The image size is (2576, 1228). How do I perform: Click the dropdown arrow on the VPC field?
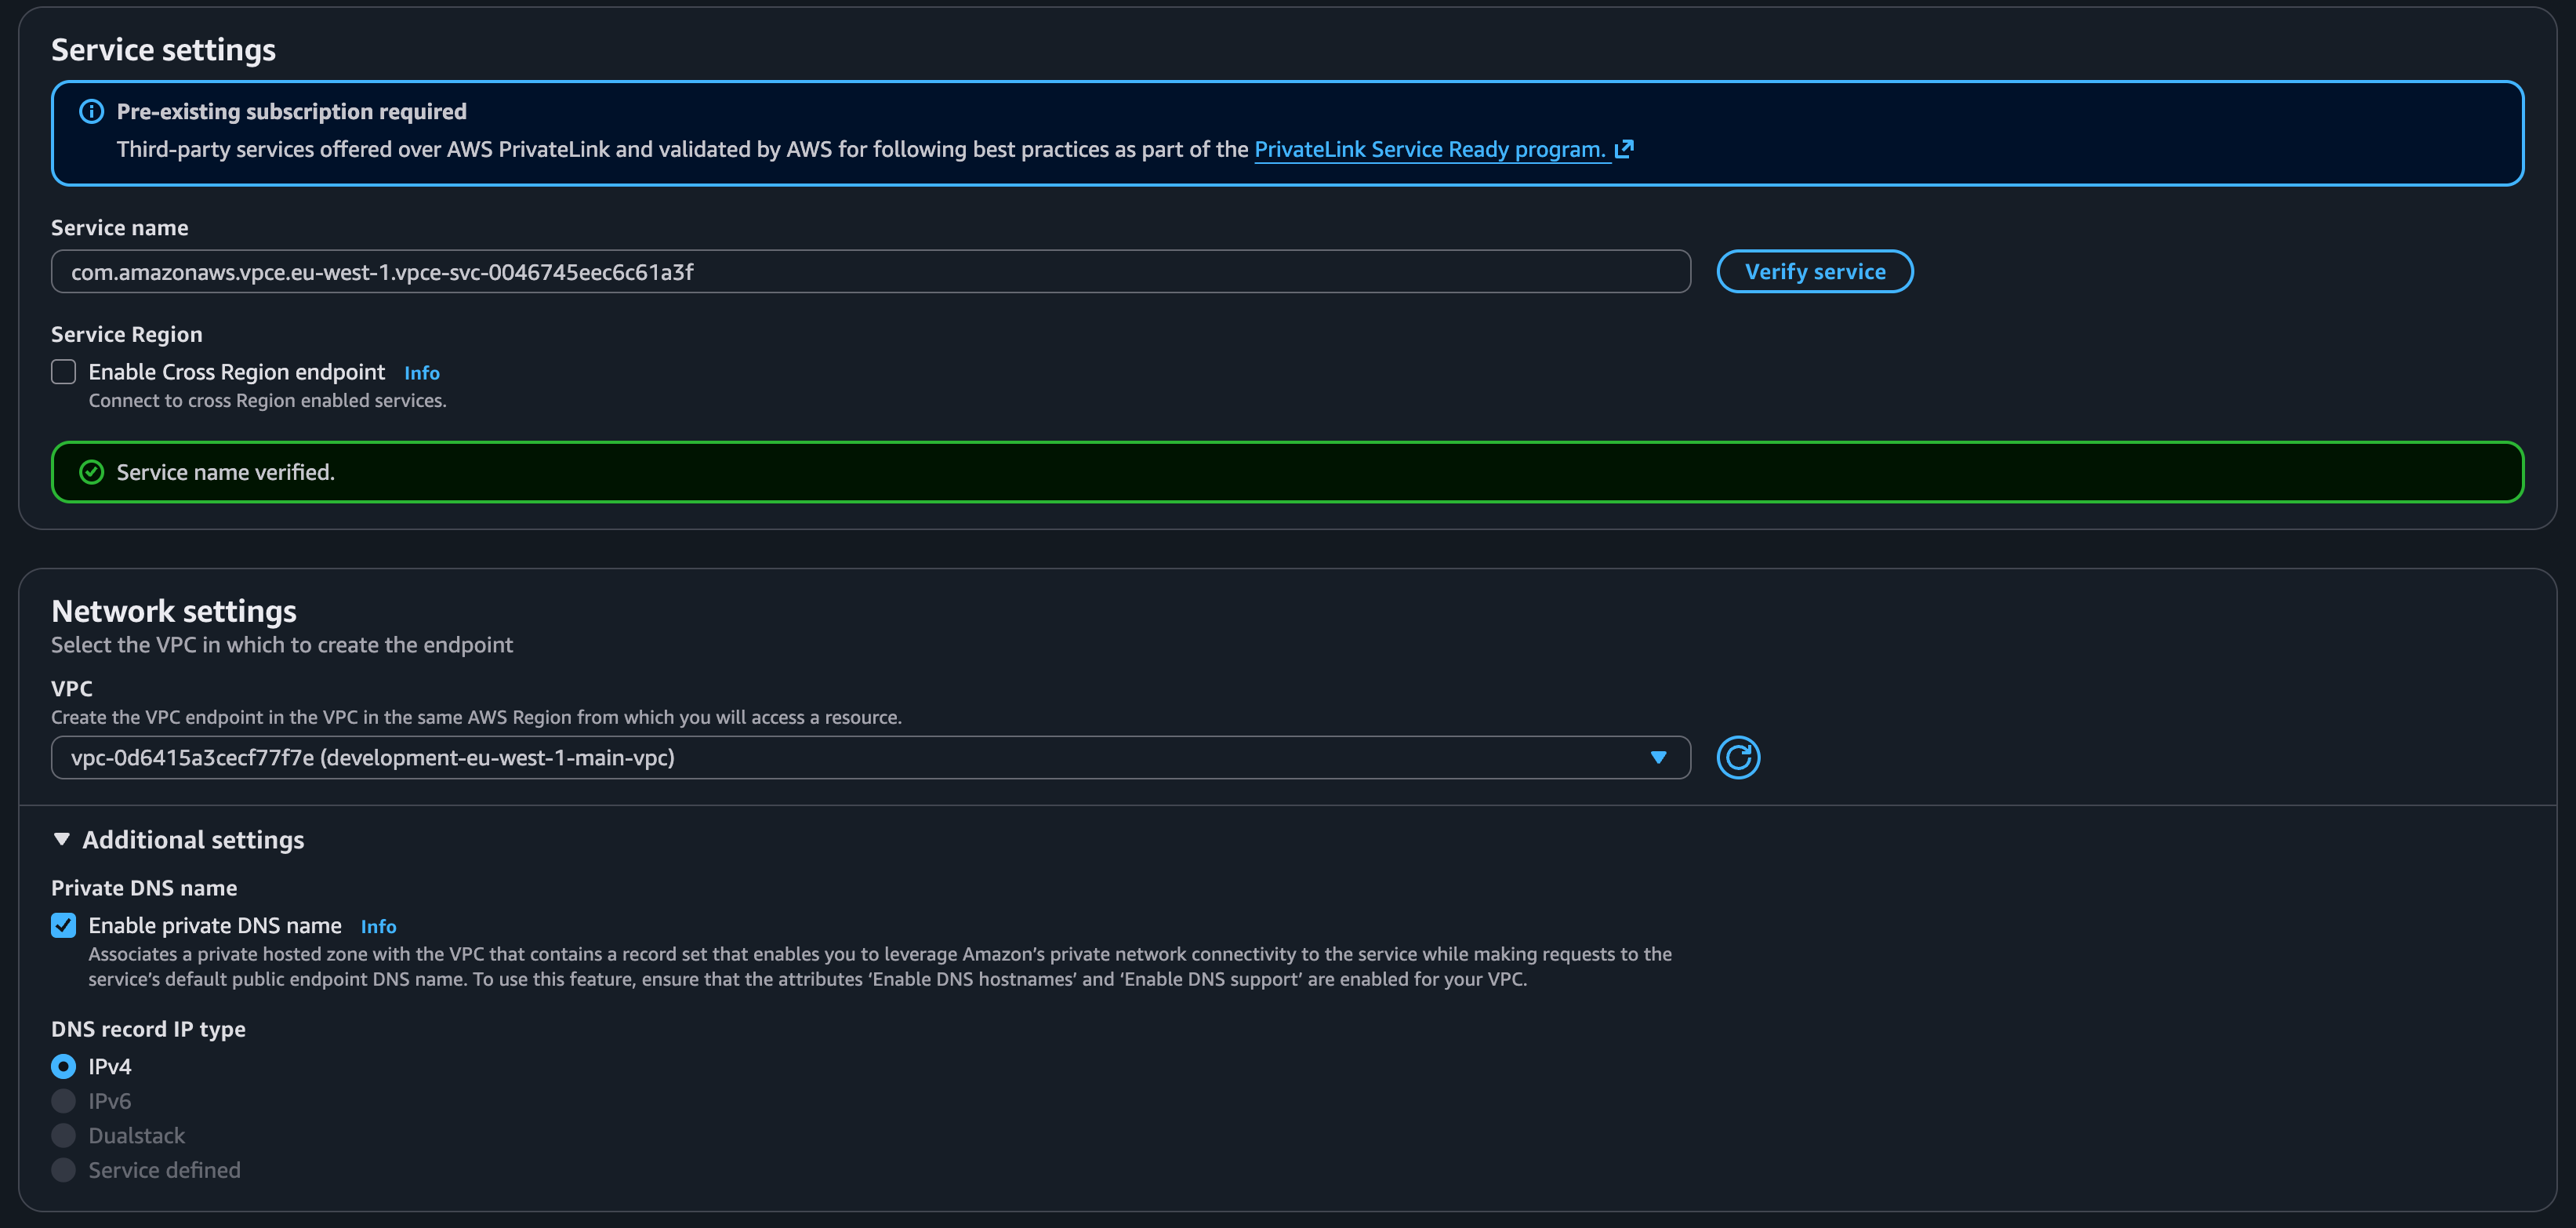[1658, 757]
